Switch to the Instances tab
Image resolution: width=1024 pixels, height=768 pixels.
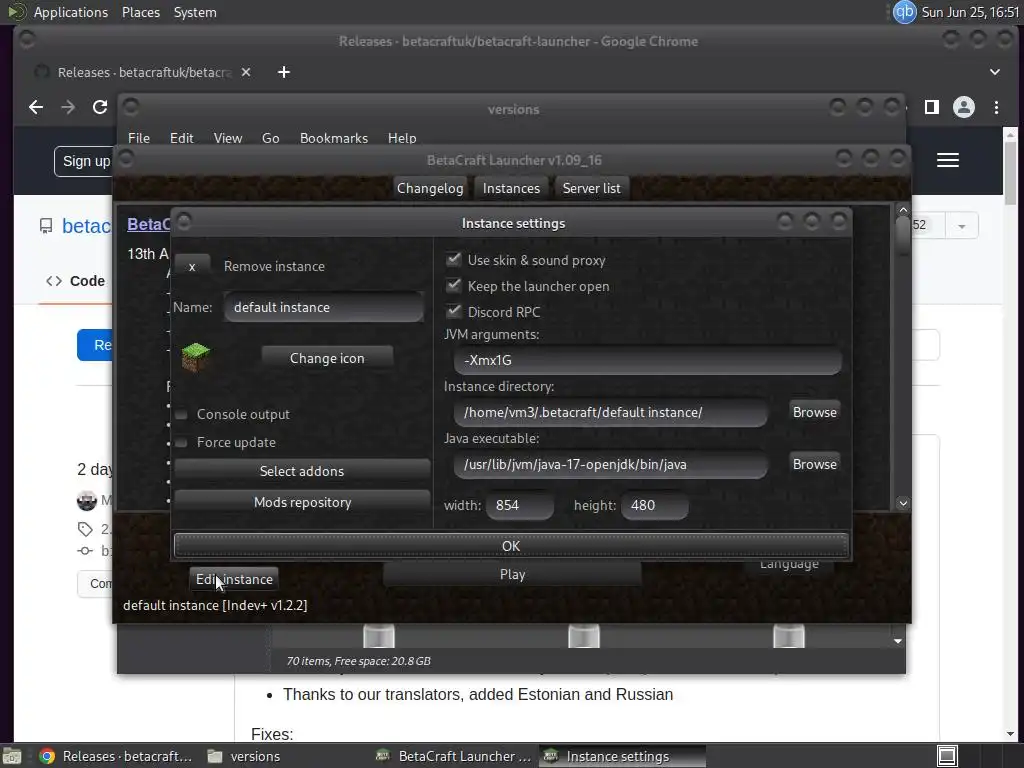[511, 188]
